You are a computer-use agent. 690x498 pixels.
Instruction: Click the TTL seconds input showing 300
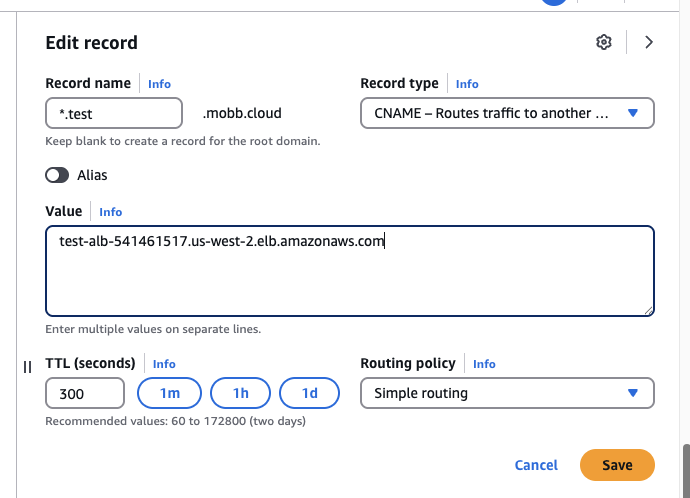[x=85, y=393]
